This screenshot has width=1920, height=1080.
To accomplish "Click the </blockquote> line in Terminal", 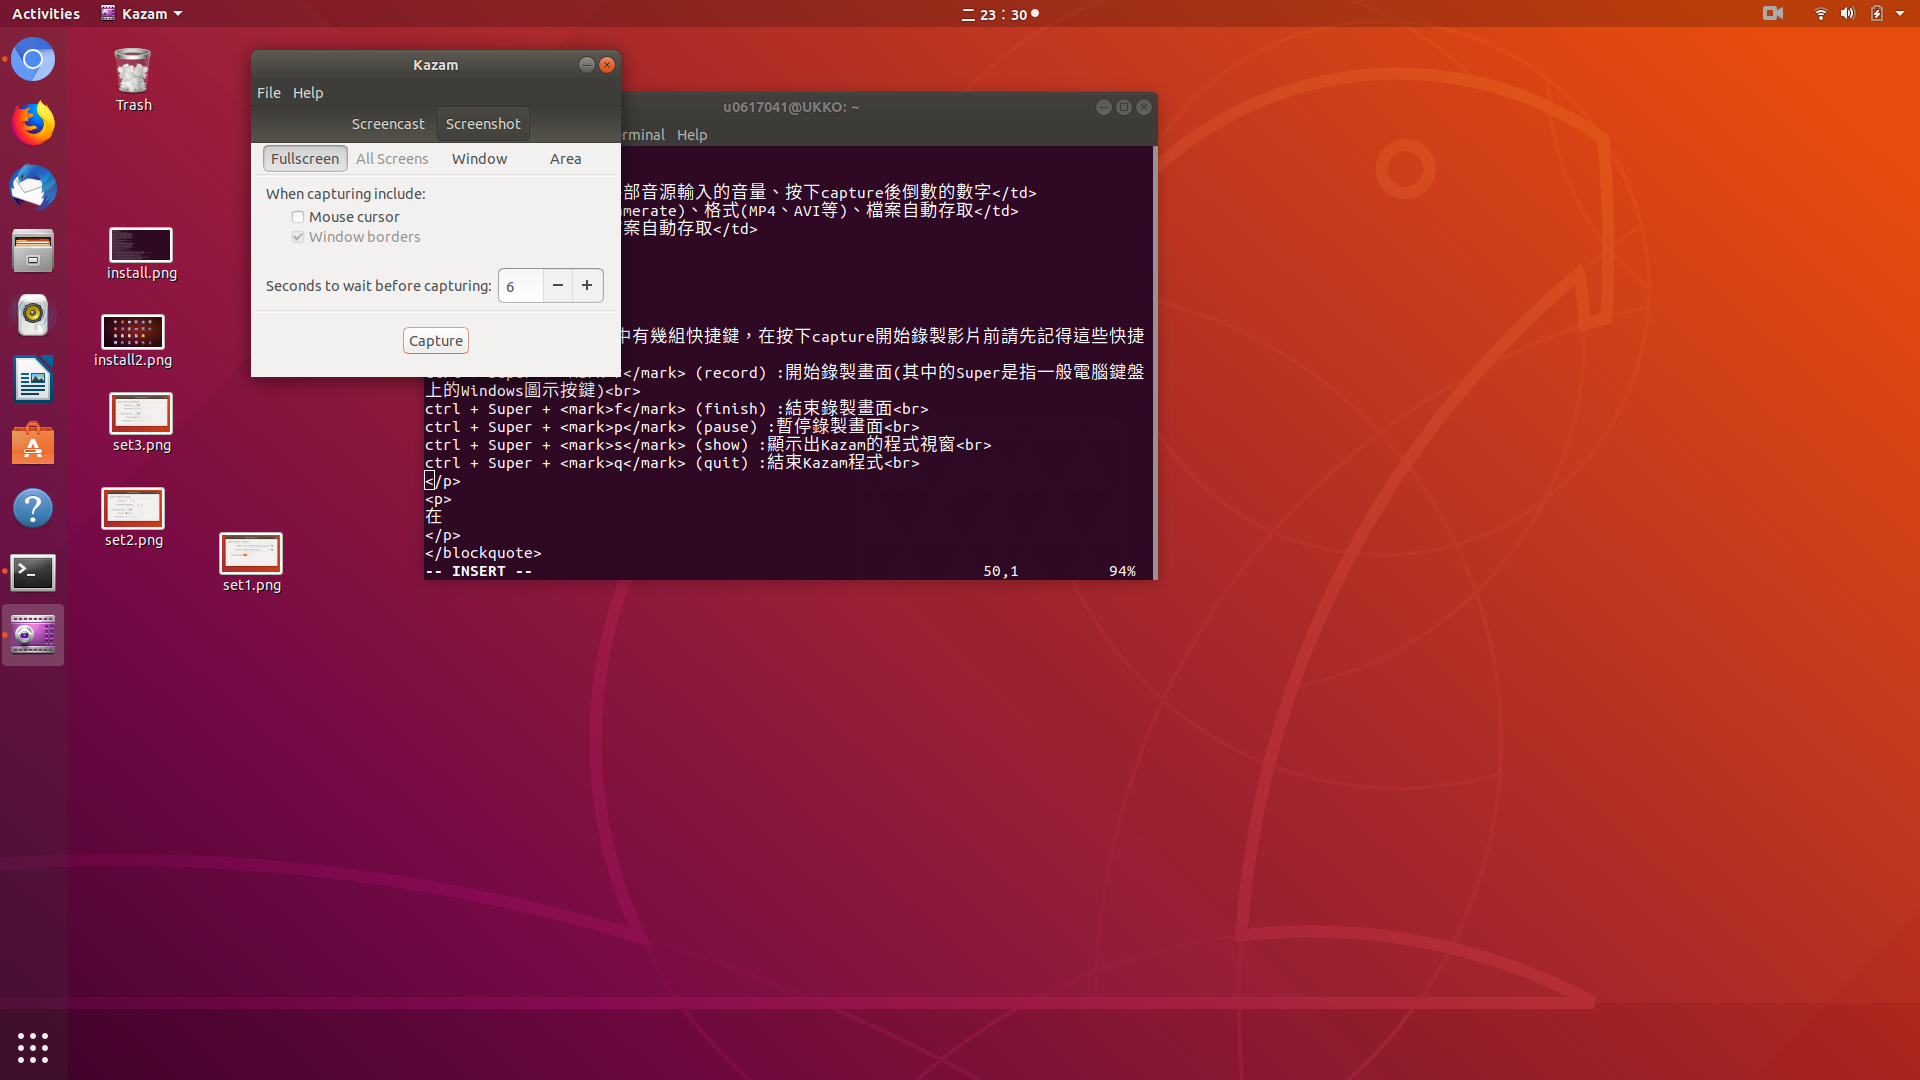I will pos(483,553).
